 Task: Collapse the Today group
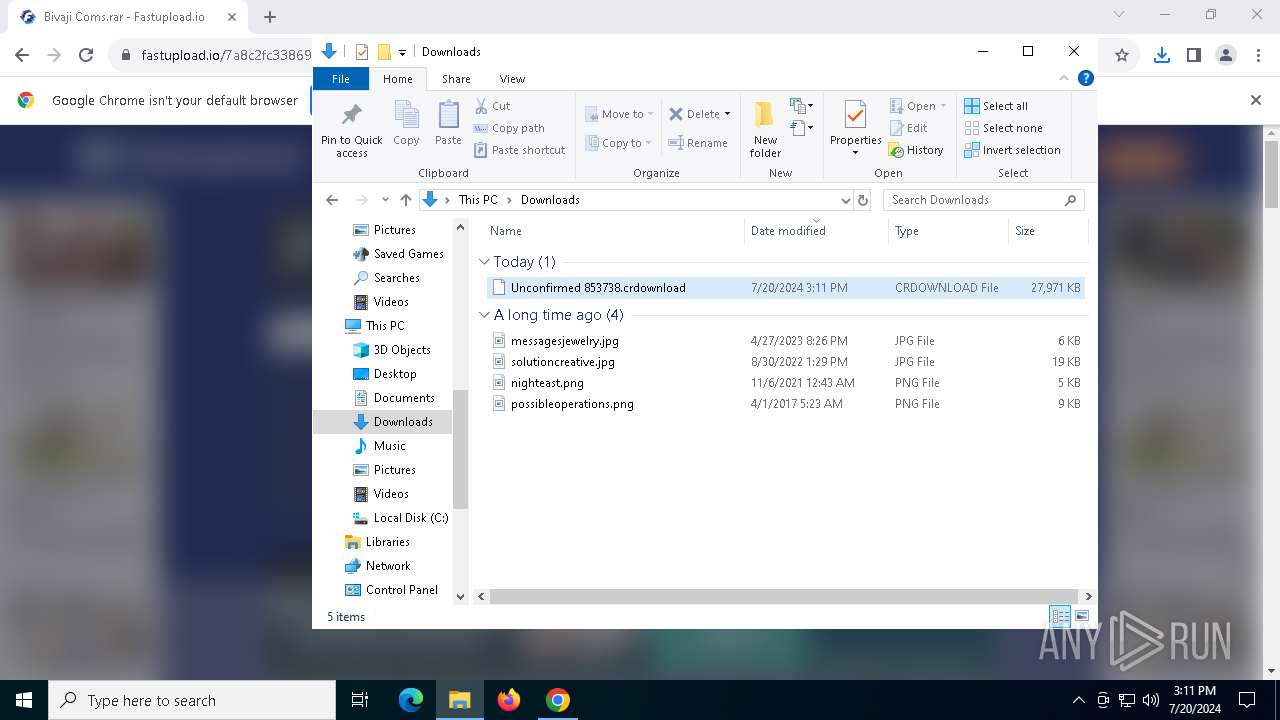484,262
